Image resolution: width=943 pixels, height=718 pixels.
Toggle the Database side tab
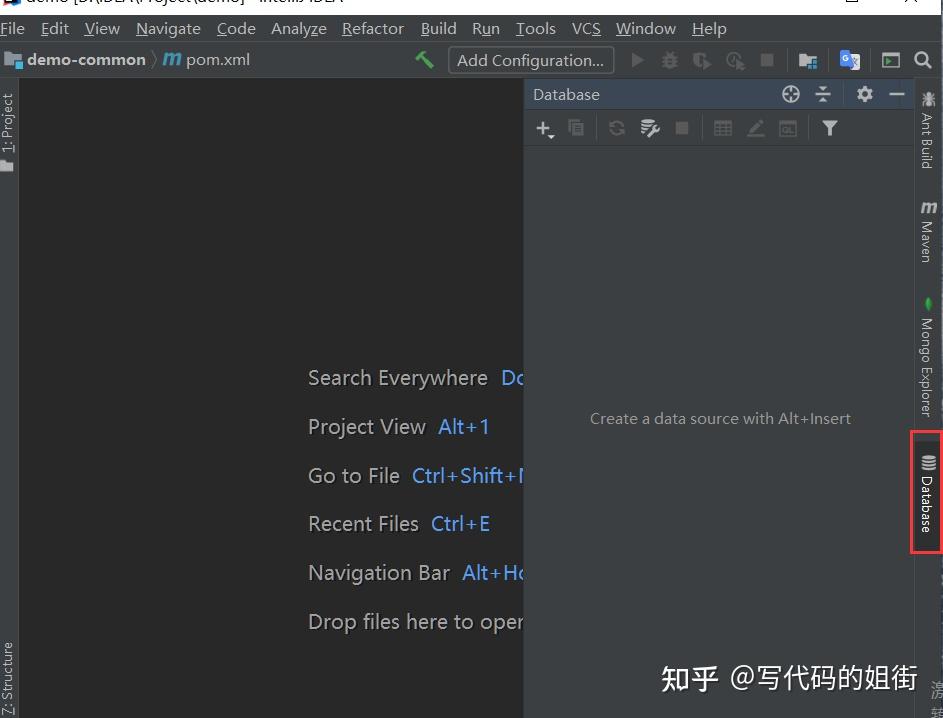pos(927,493)
